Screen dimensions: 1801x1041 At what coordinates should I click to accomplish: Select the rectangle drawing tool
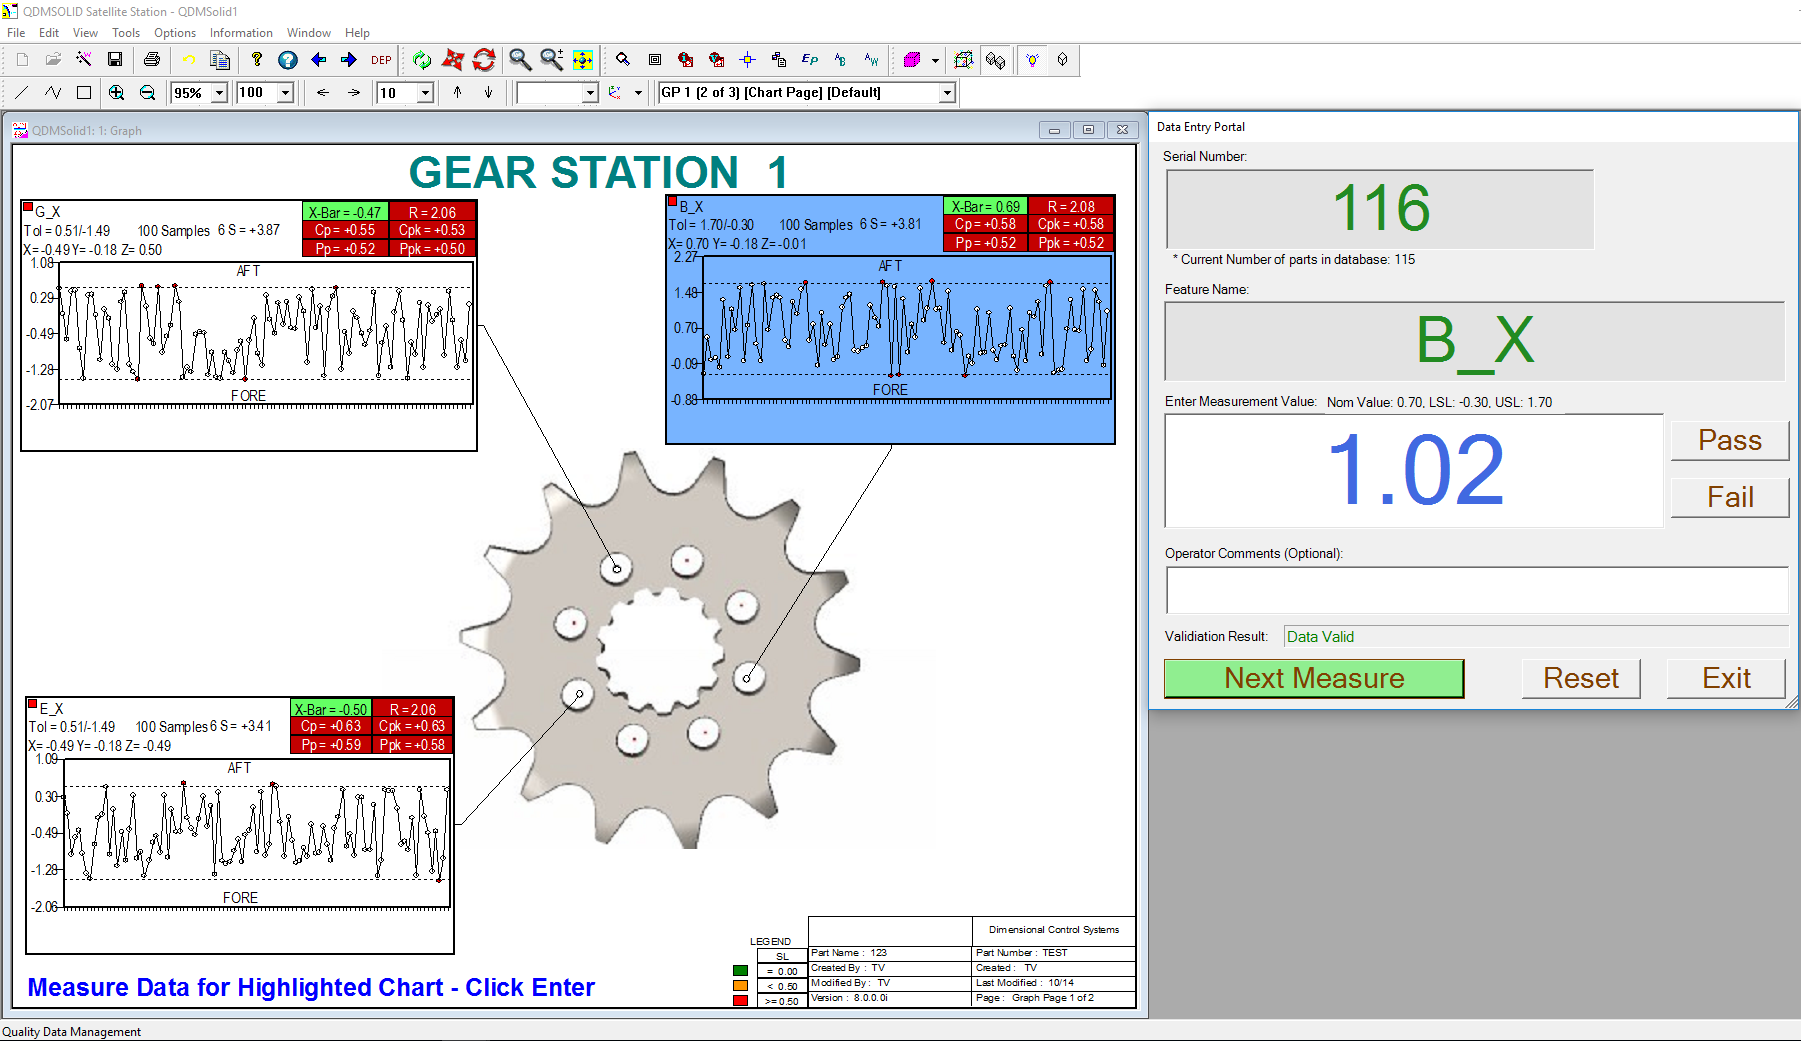(x=84, y=93)
